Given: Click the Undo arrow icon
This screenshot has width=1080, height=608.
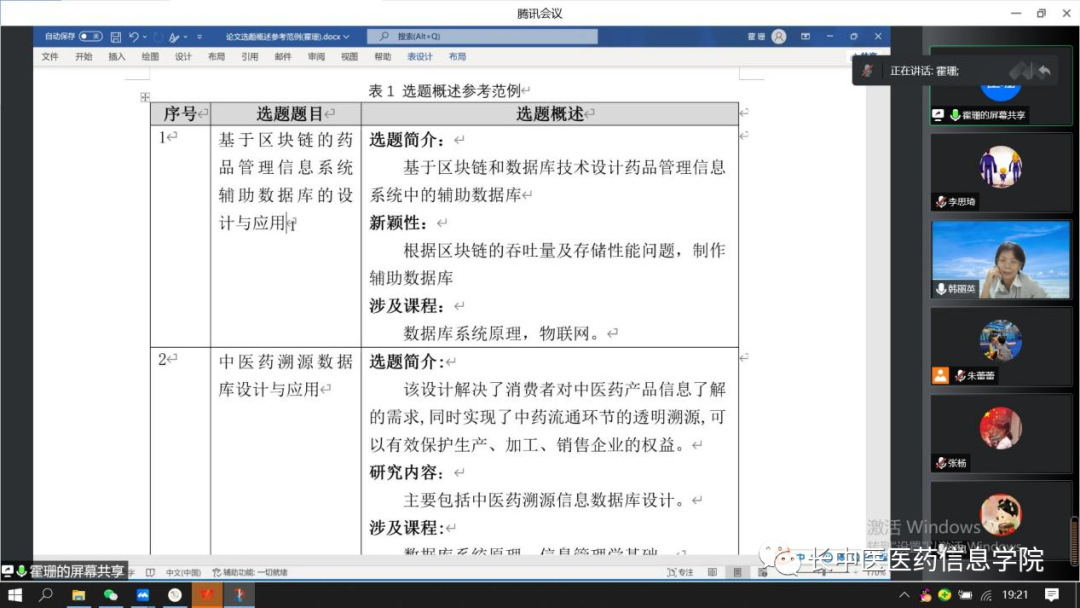Looking at the screenshot, I should (x=134, y=36).
